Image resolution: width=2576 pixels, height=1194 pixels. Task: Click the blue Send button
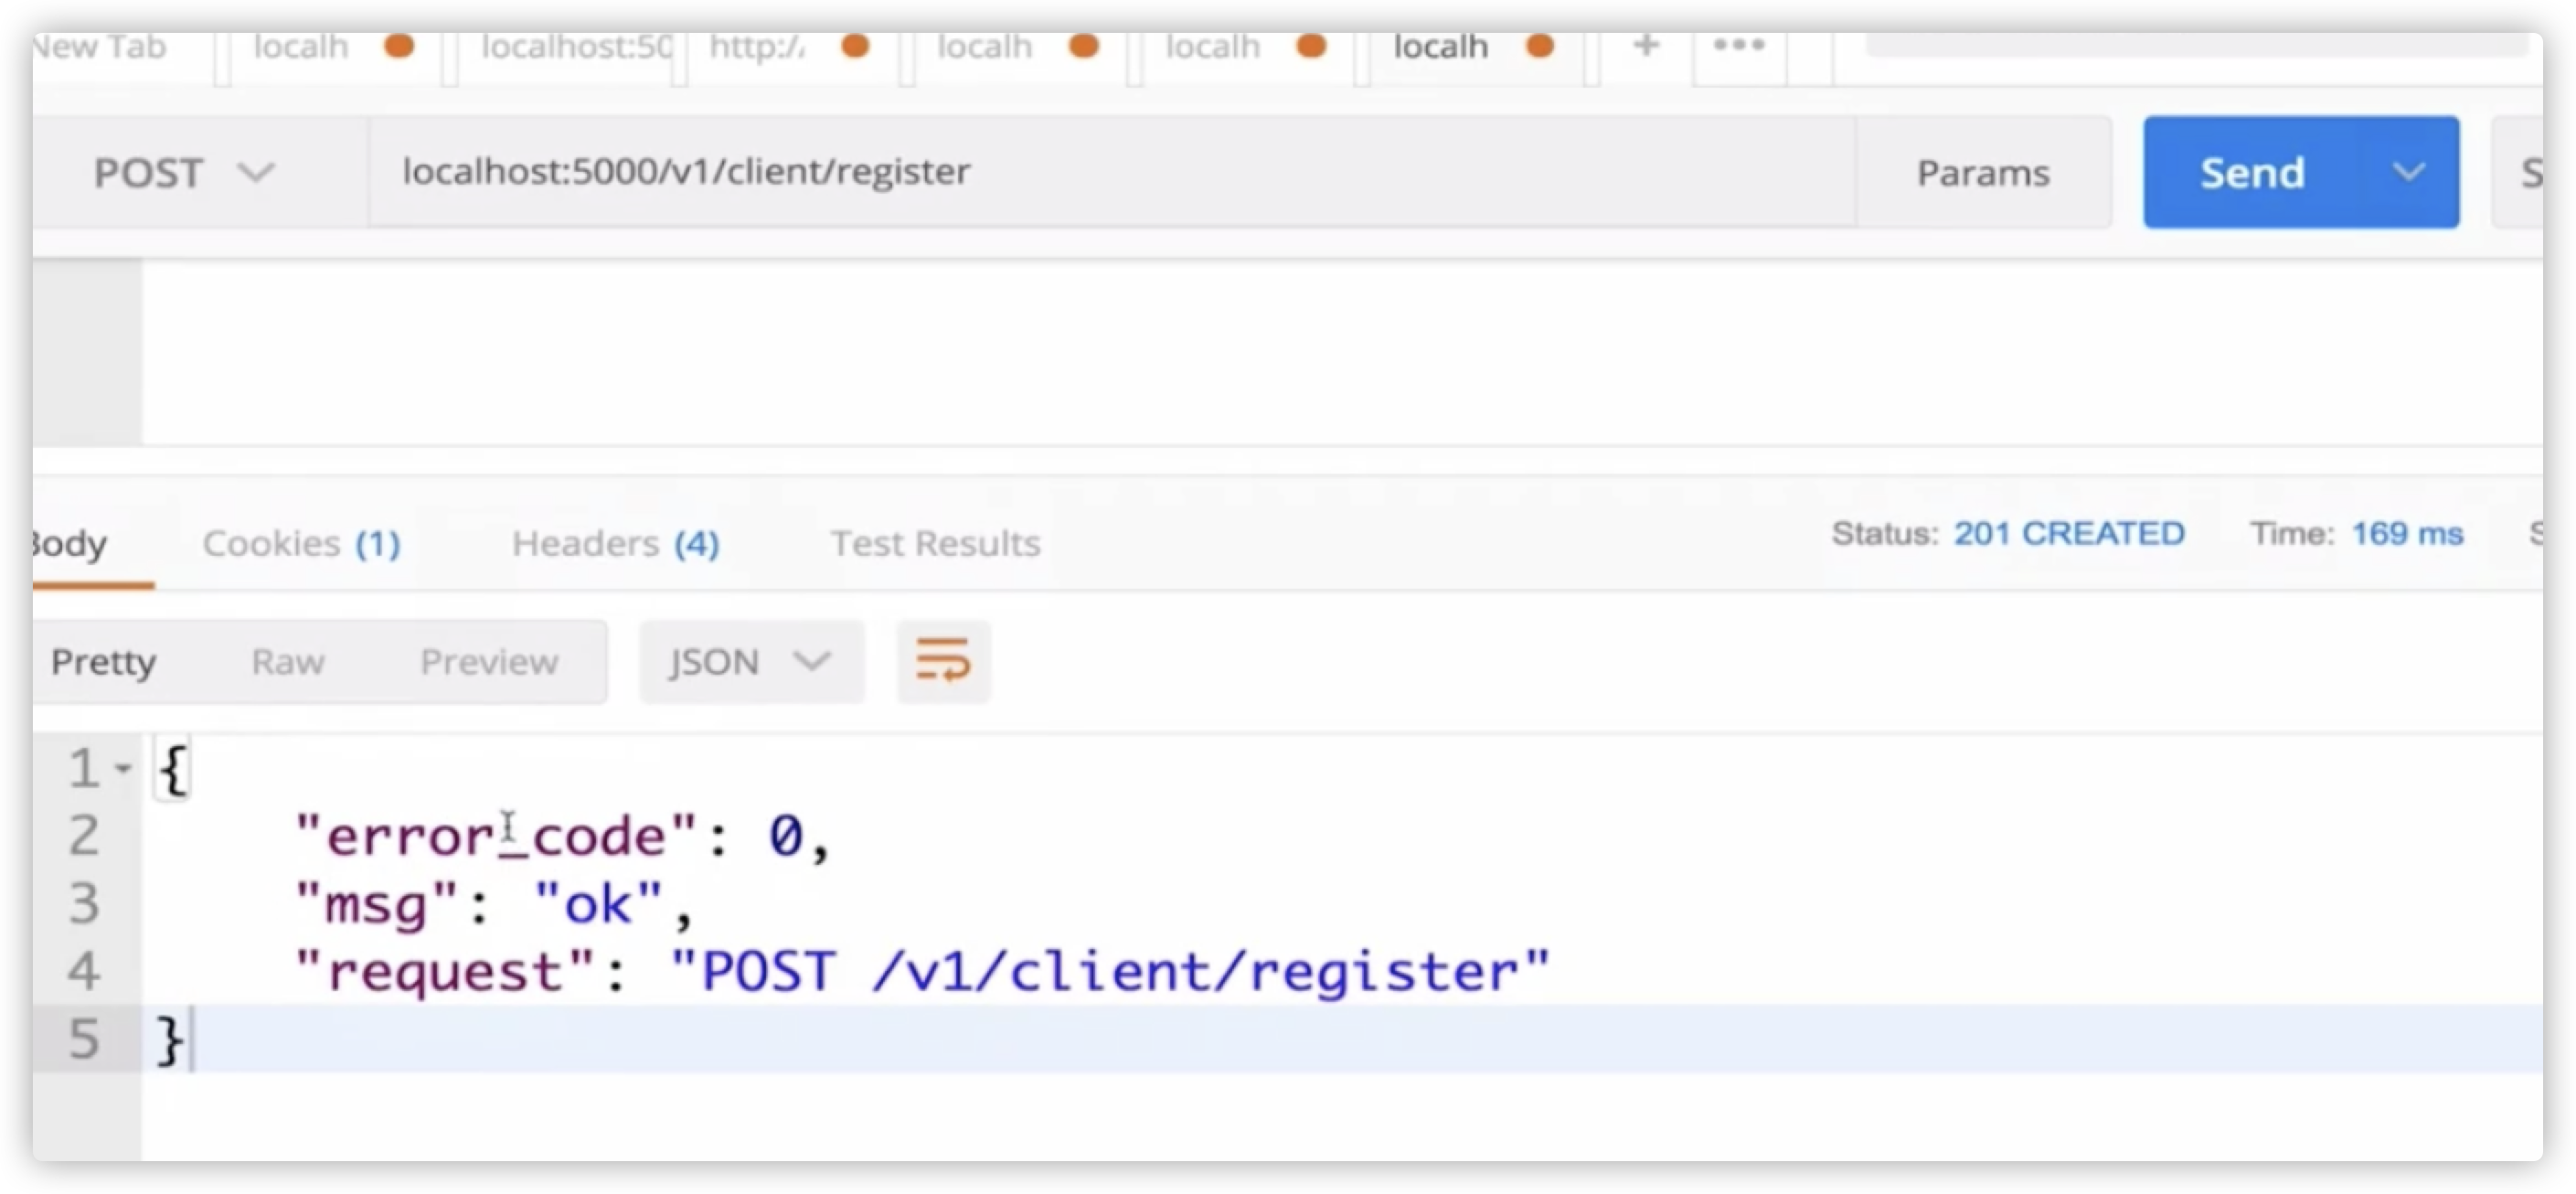coord(2252,172)
